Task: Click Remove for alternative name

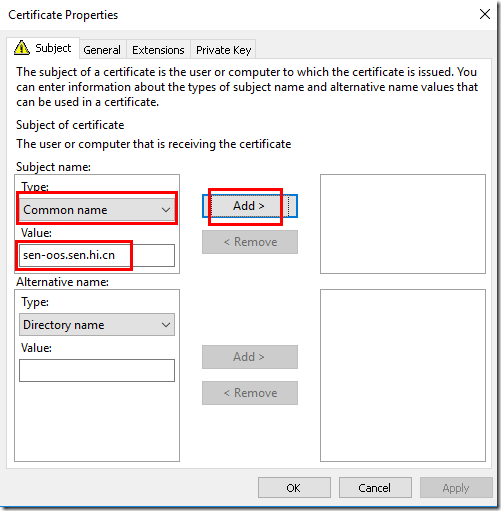Action: pyautogui.click(x=250, y=393)
